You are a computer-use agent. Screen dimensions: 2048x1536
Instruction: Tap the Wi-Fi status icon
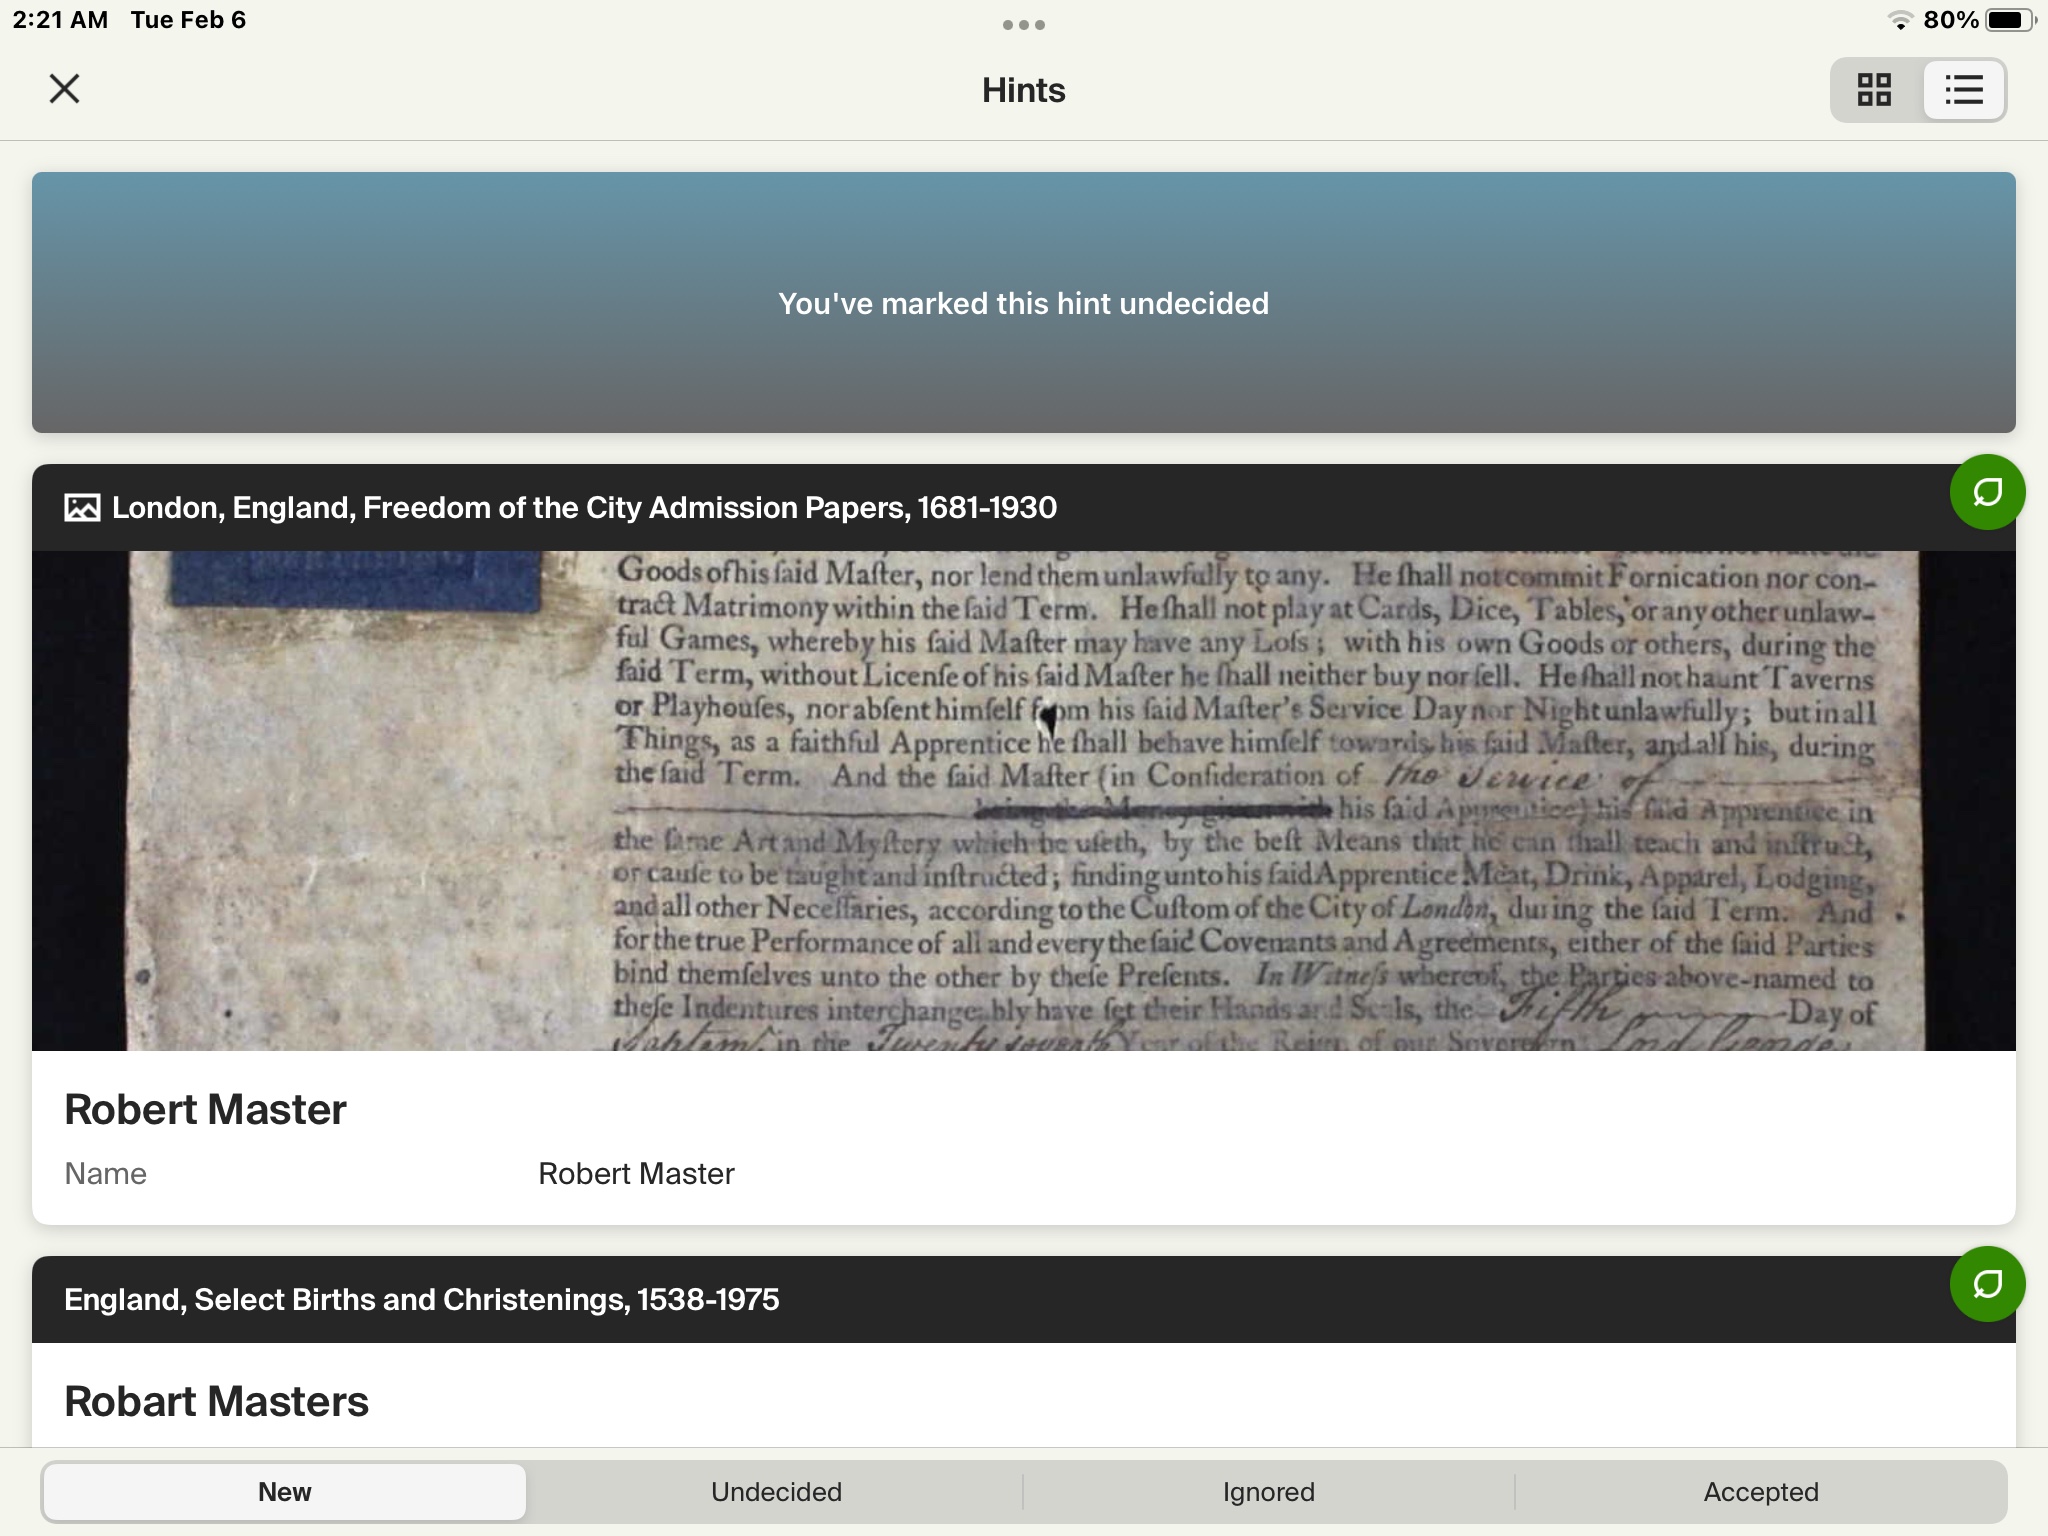(x=1899, y=20)
